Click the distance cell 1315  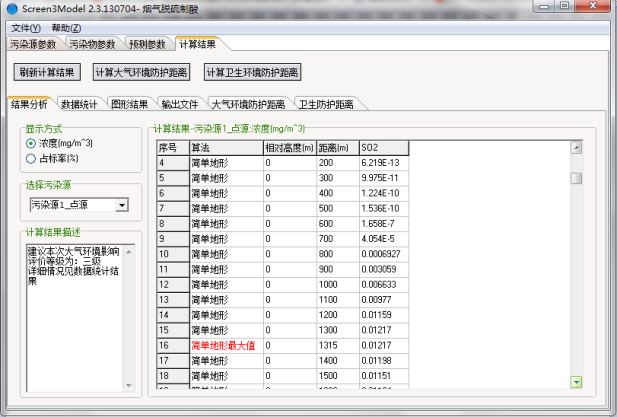point(338,345)
